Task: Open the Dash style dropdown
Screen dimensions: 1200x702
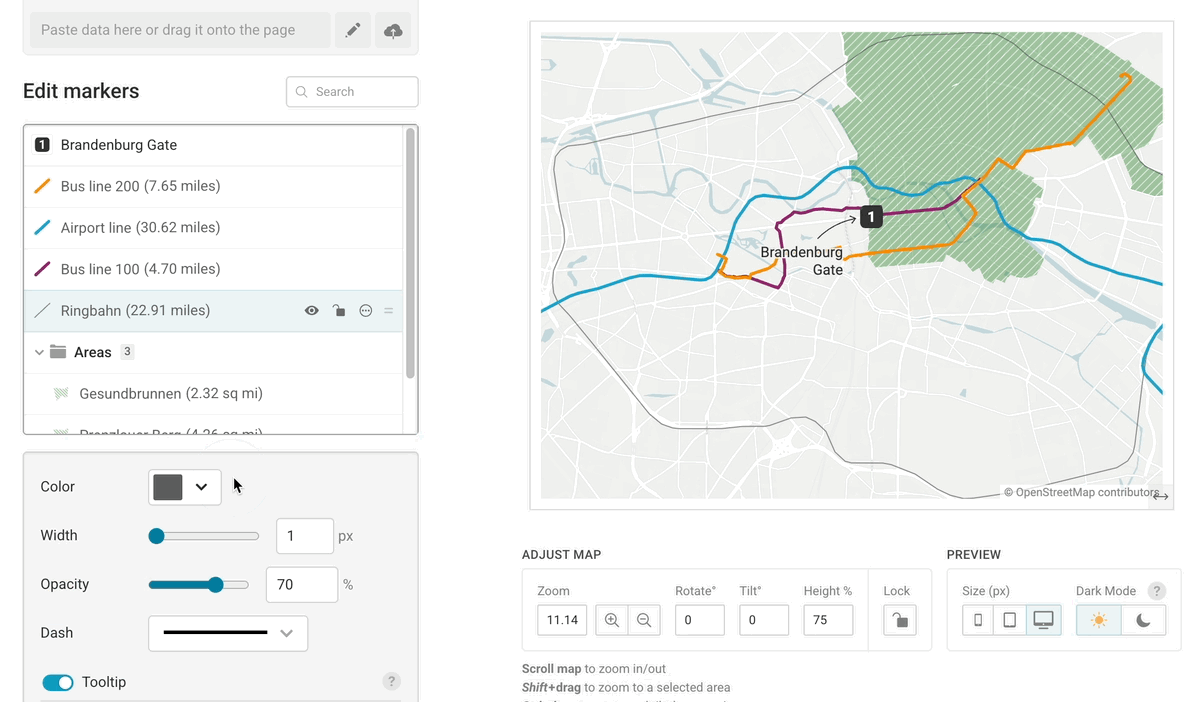Action: click(228, 633)
